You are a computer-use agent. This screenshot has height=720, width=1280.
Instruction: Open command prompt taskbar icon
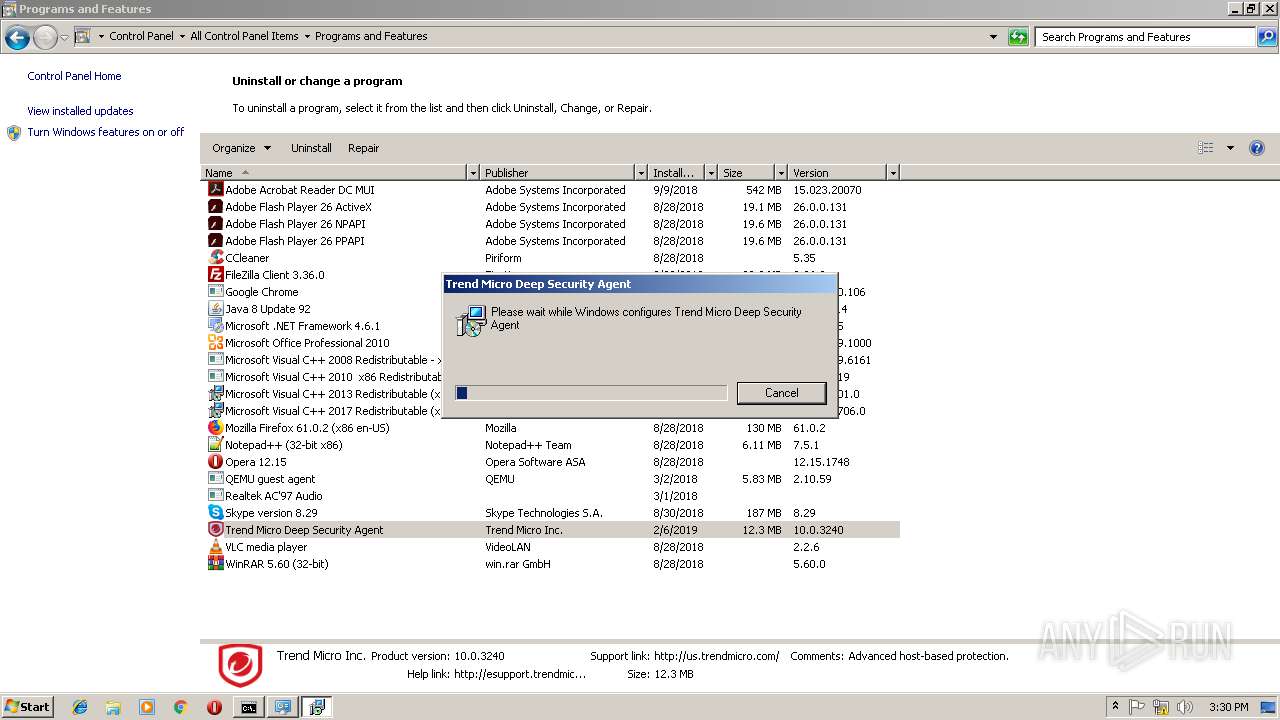pyautogui.click(x=248, y=707)
